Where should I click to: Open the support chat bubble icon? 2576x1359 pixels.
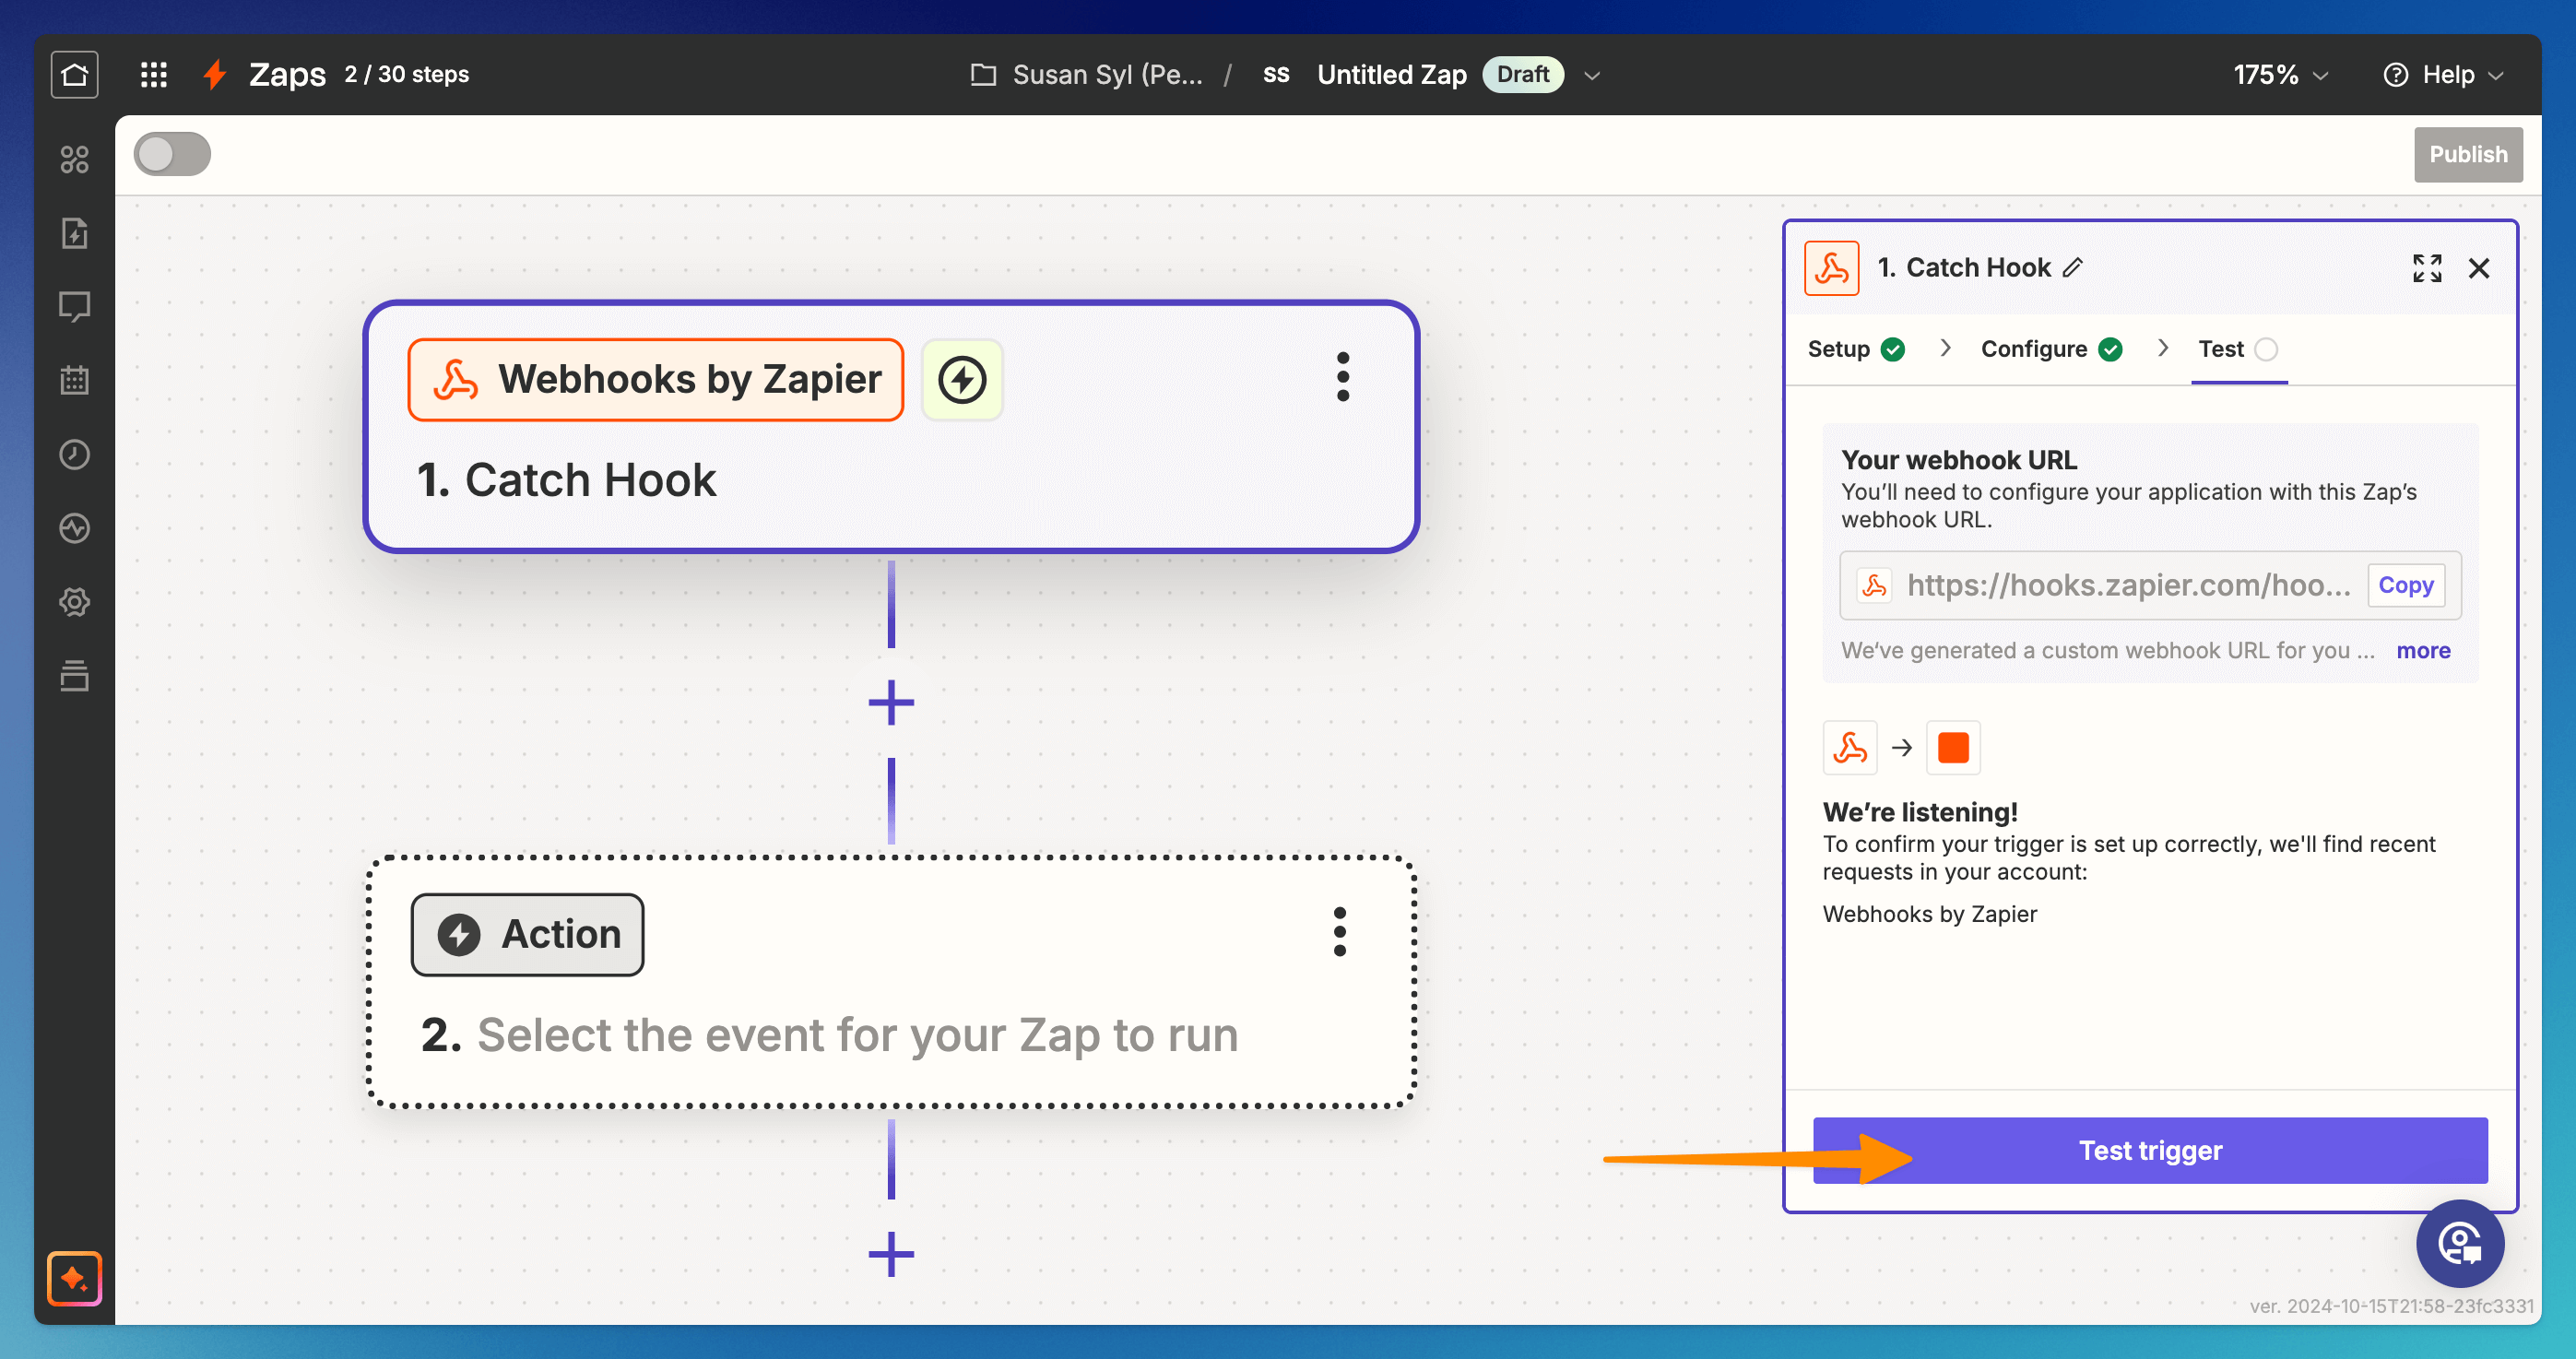tap(2459, 1243)
